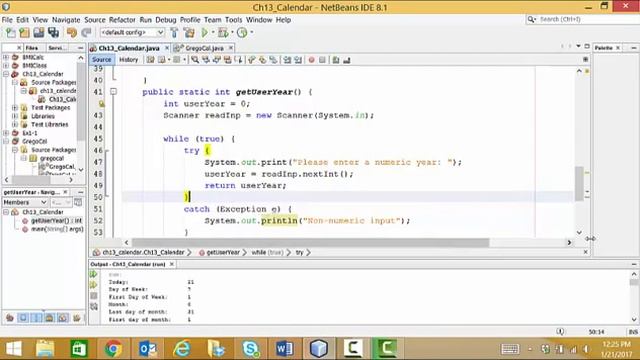The image size is (640, 360).
Task: Click the Windows Start button
Action: (13, 349)
